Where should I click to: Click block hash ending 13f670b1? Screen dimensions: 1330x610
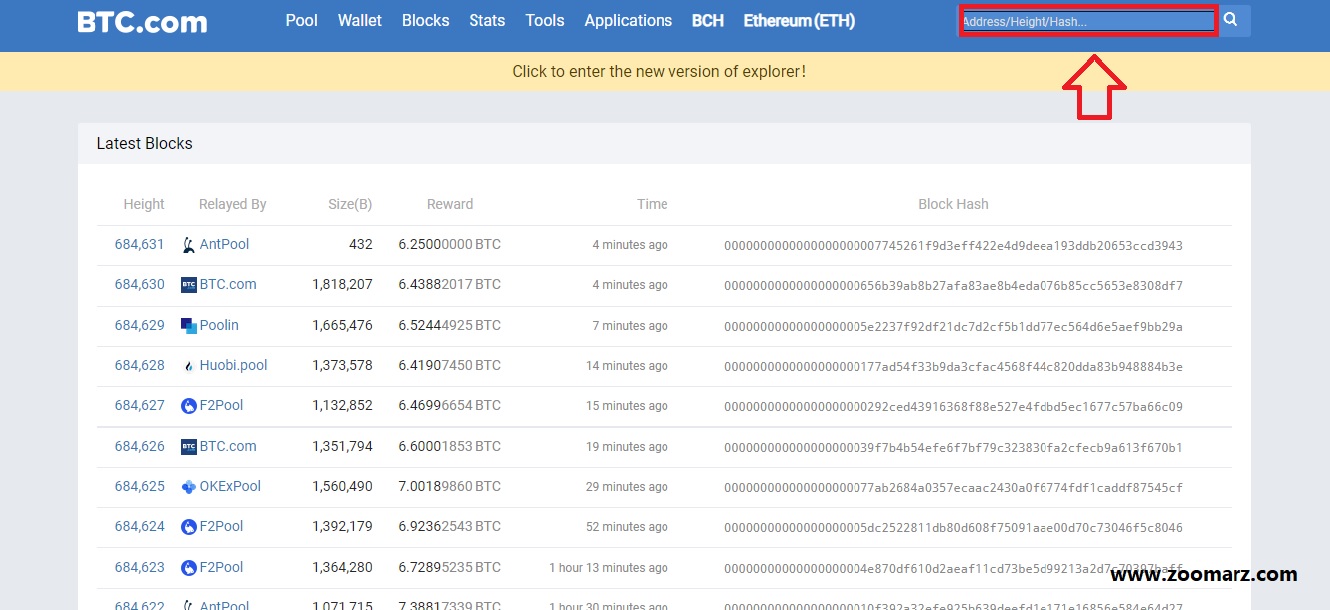(x=953, y=447)
